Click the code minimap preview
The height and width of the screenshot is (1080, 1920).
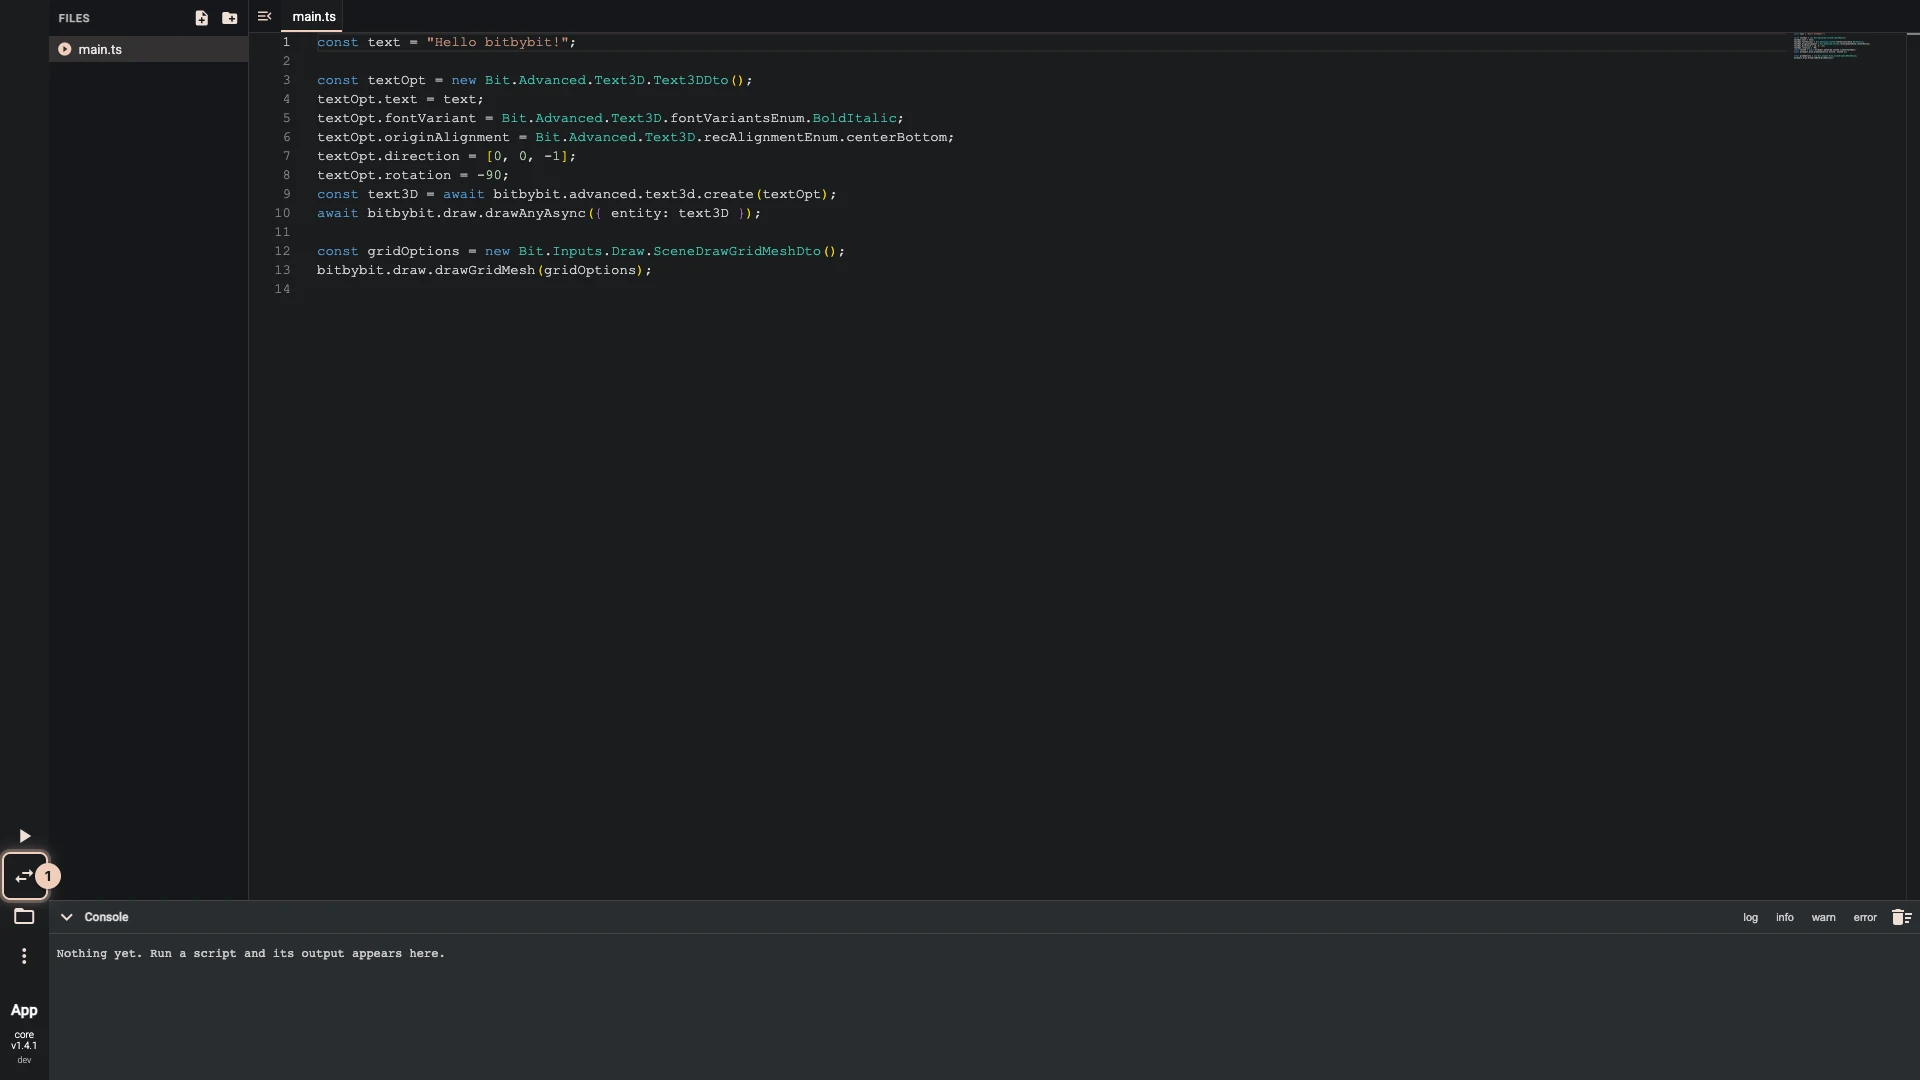coord(1830,47)
